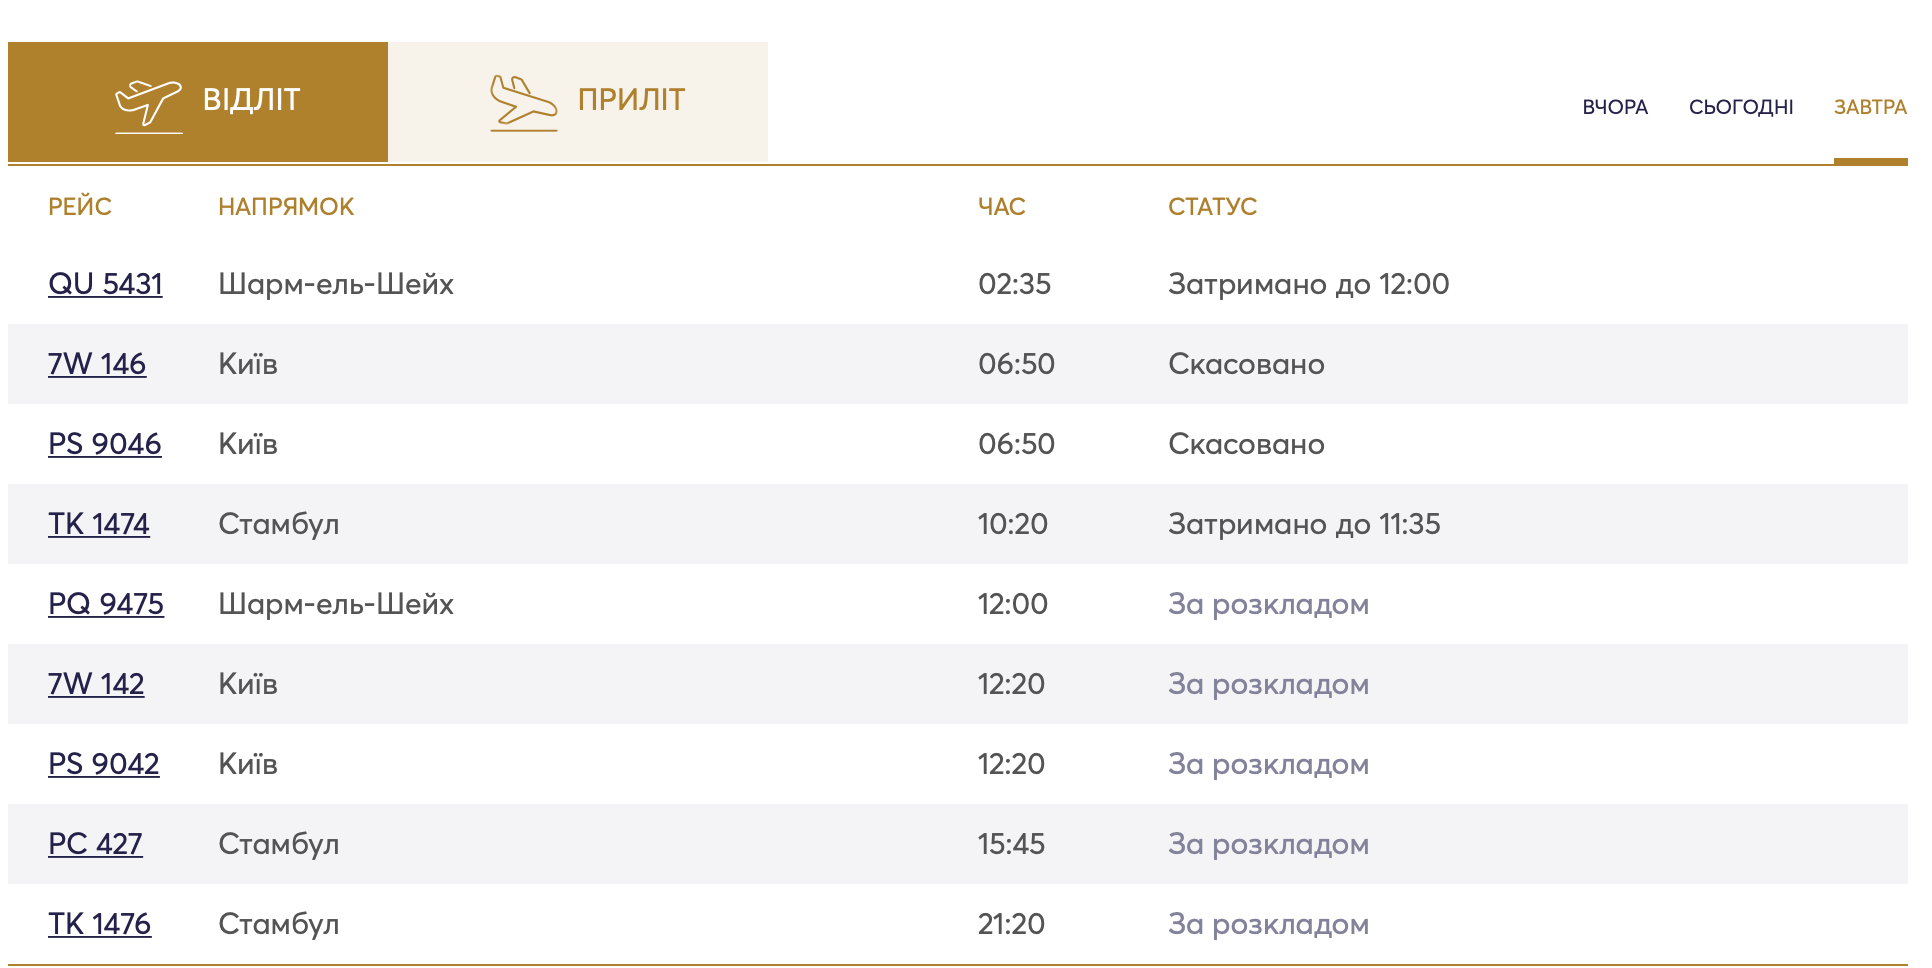Click the СТАТУС column header
1932x968 pixels.
(x=1212, y=207)
